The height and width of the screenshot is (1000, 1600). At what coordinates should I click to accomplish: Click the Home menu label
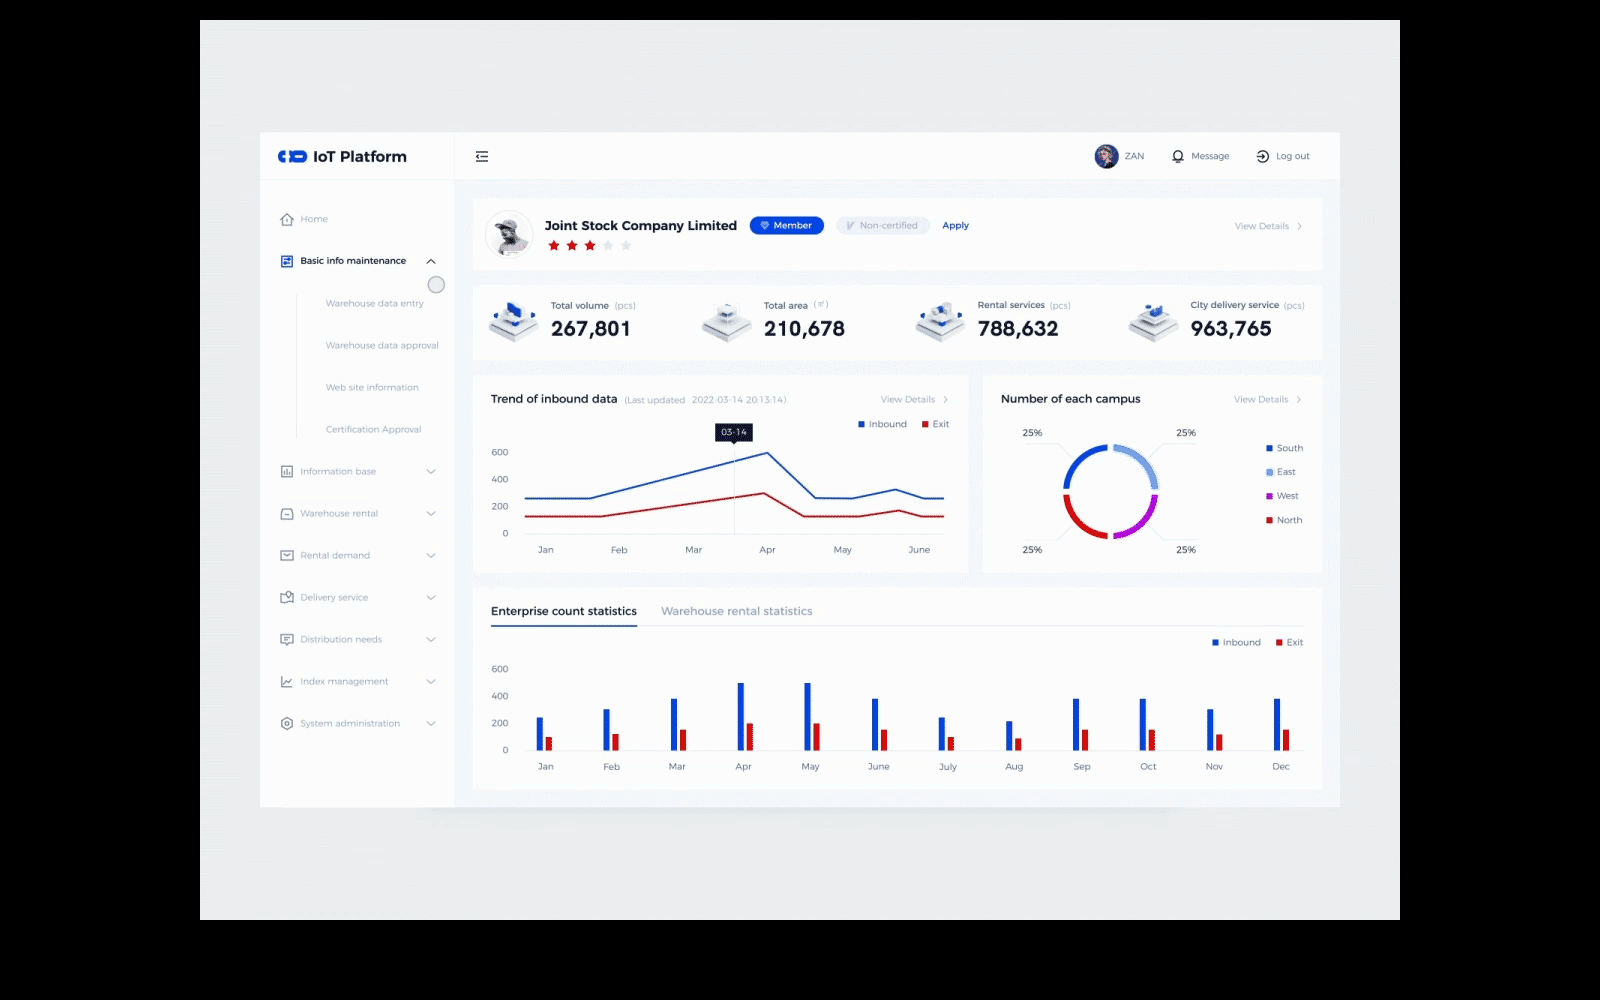[314, 219]
